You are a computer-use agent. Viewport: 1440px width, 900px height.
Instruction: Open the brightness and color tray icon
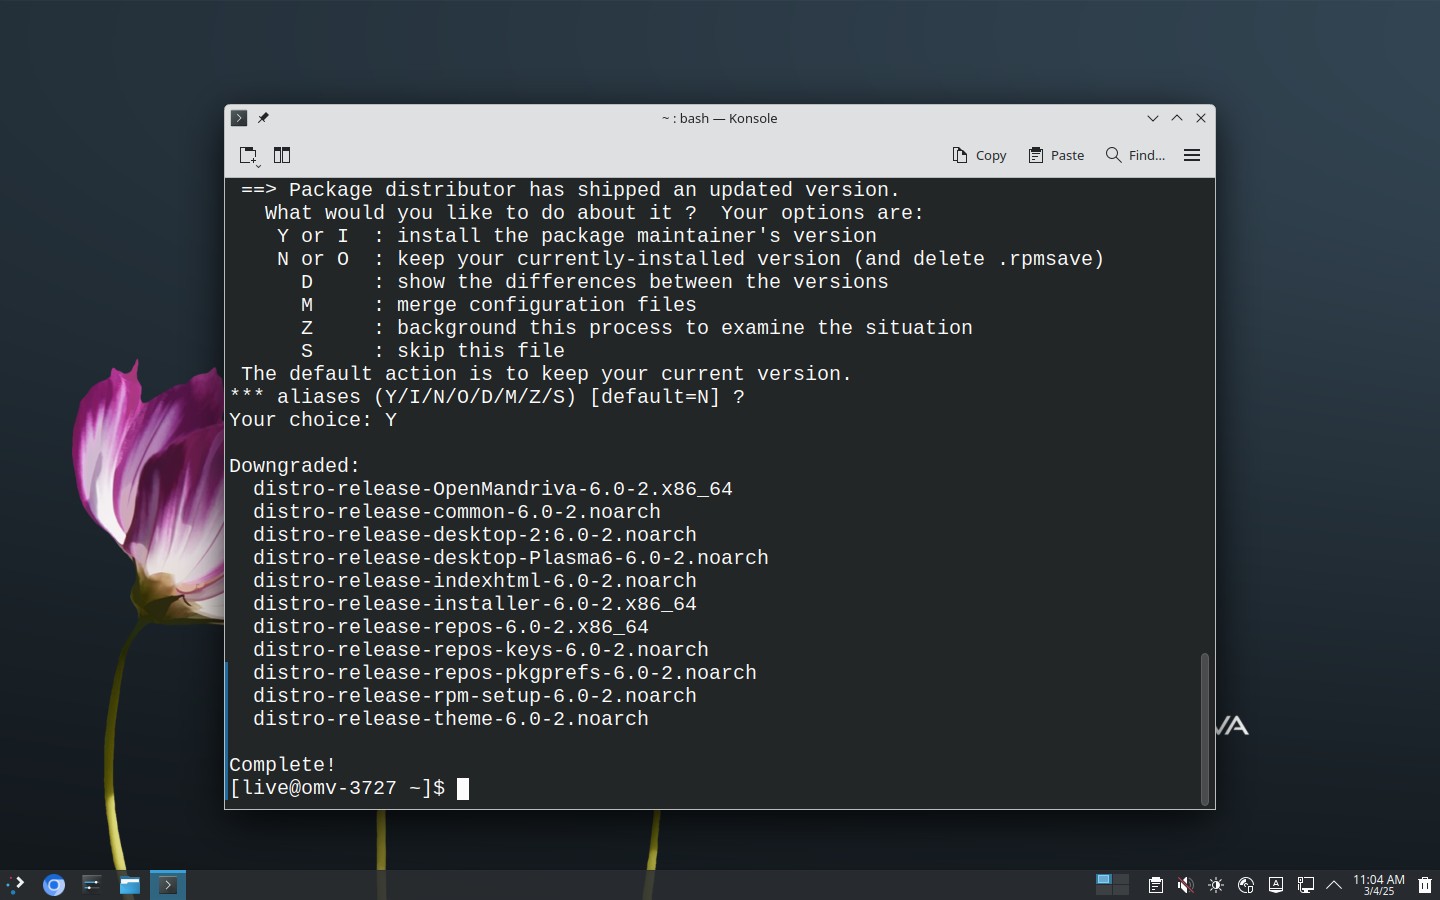1216,885
